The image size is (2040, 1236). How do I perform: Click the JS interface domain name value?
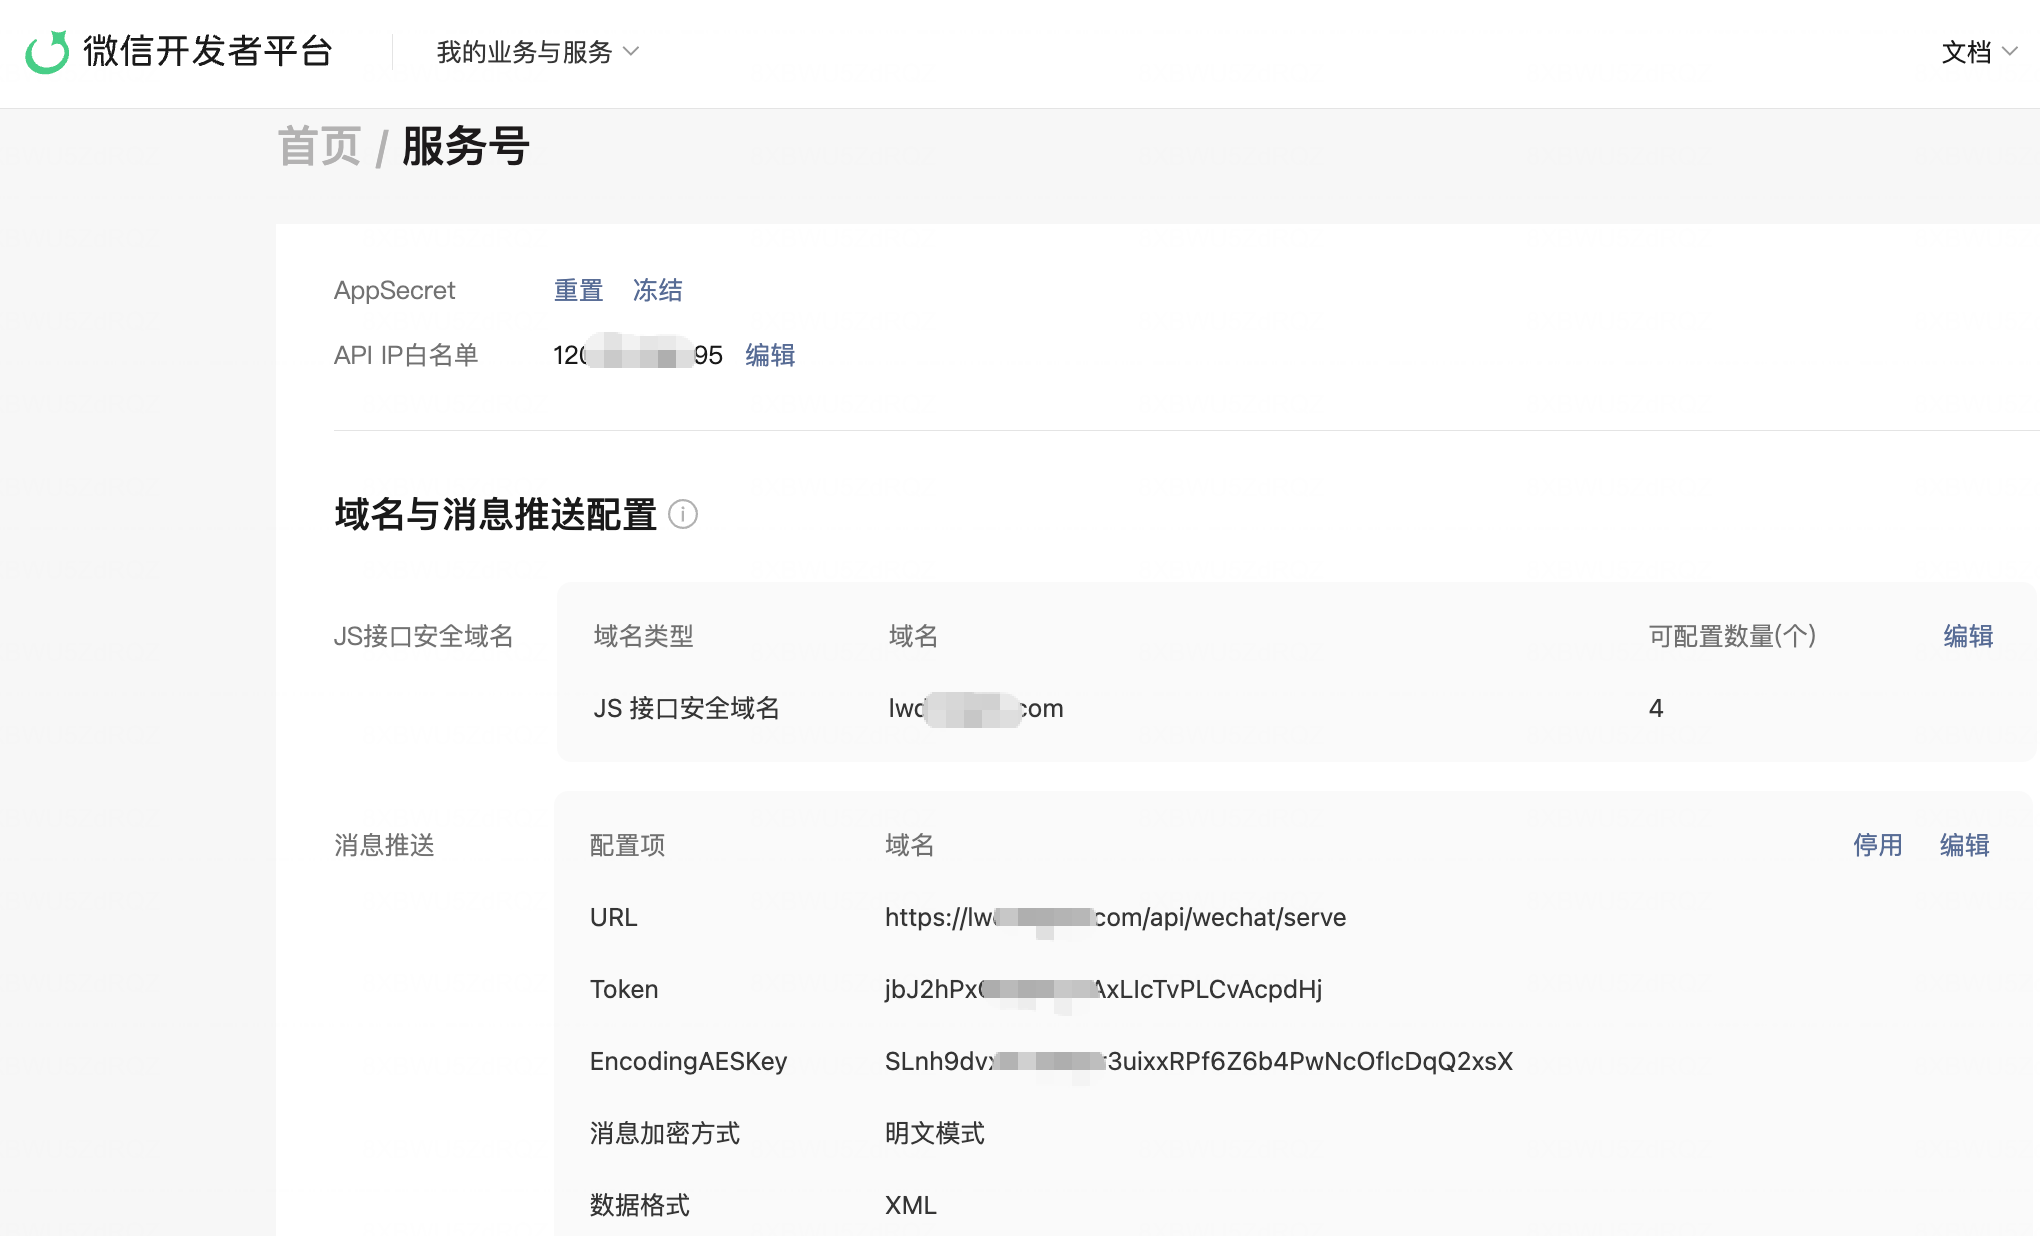pyautogui.click(x=975, y=709)
